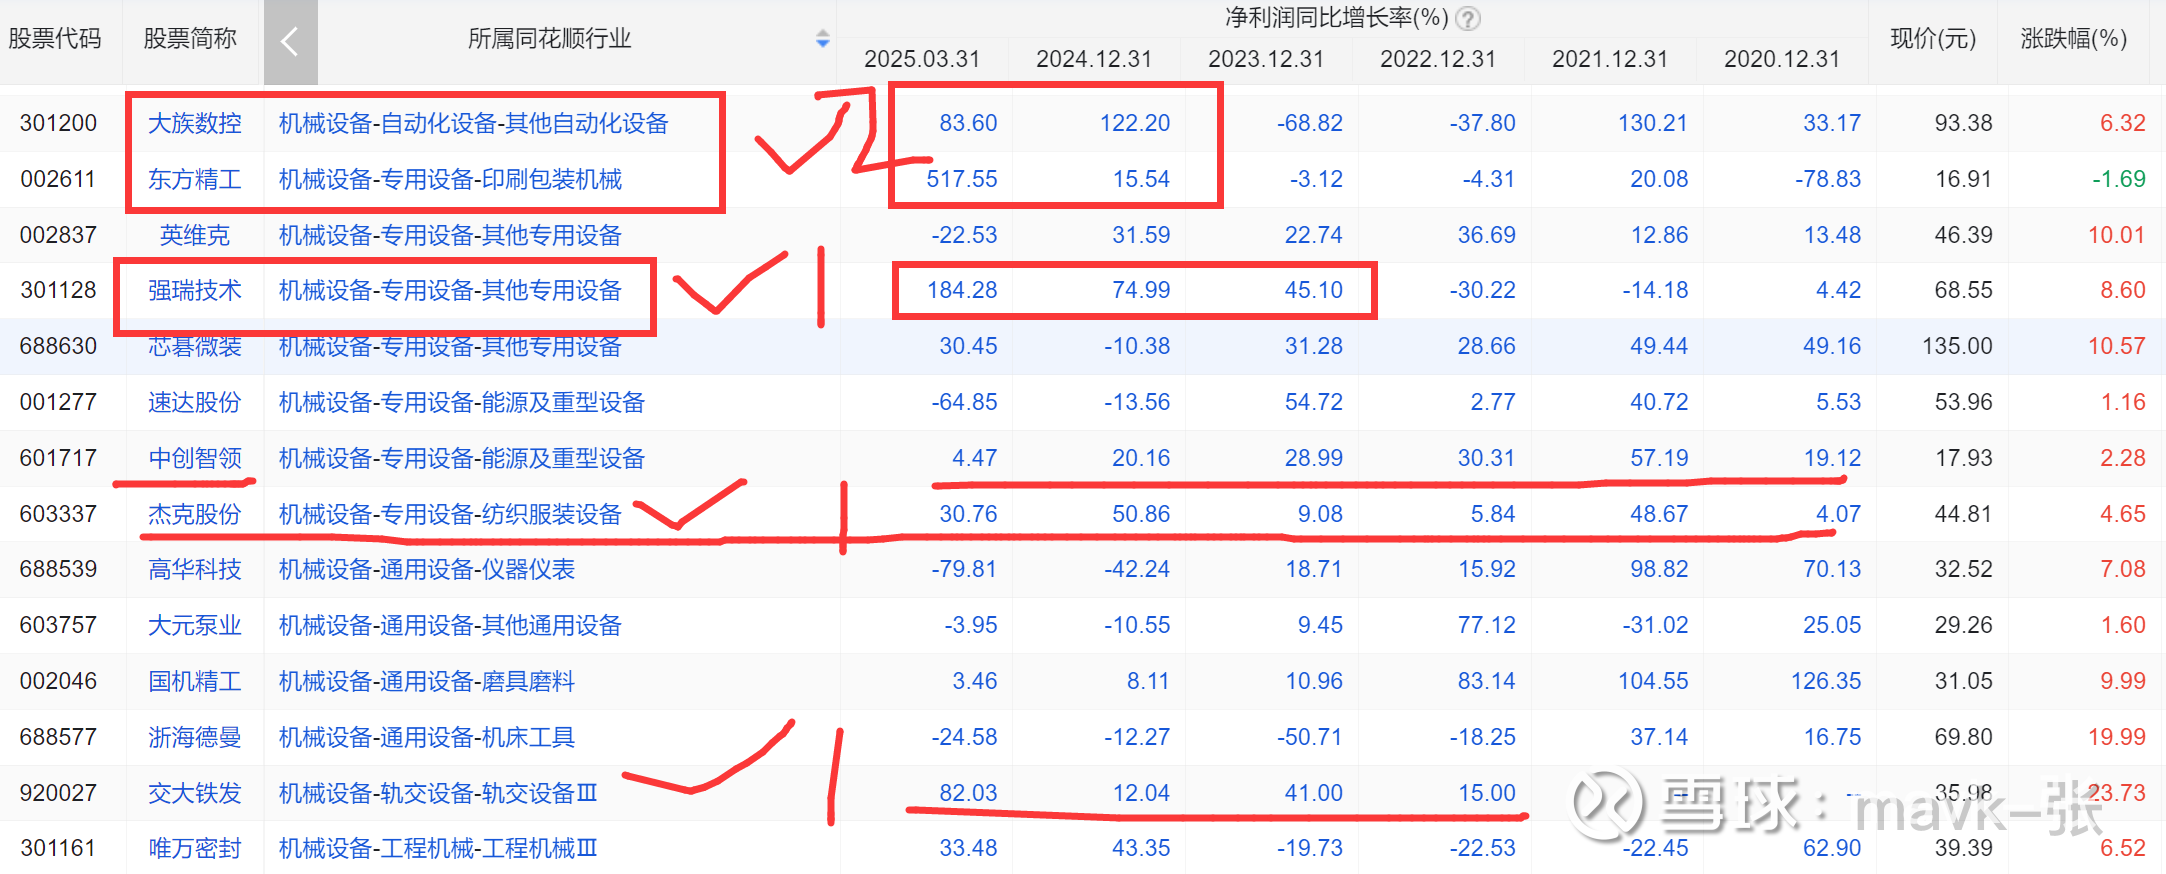Screen dimensions: 2166x874
Task: Open stock link 唯万密封
Action: click(195, 848)
